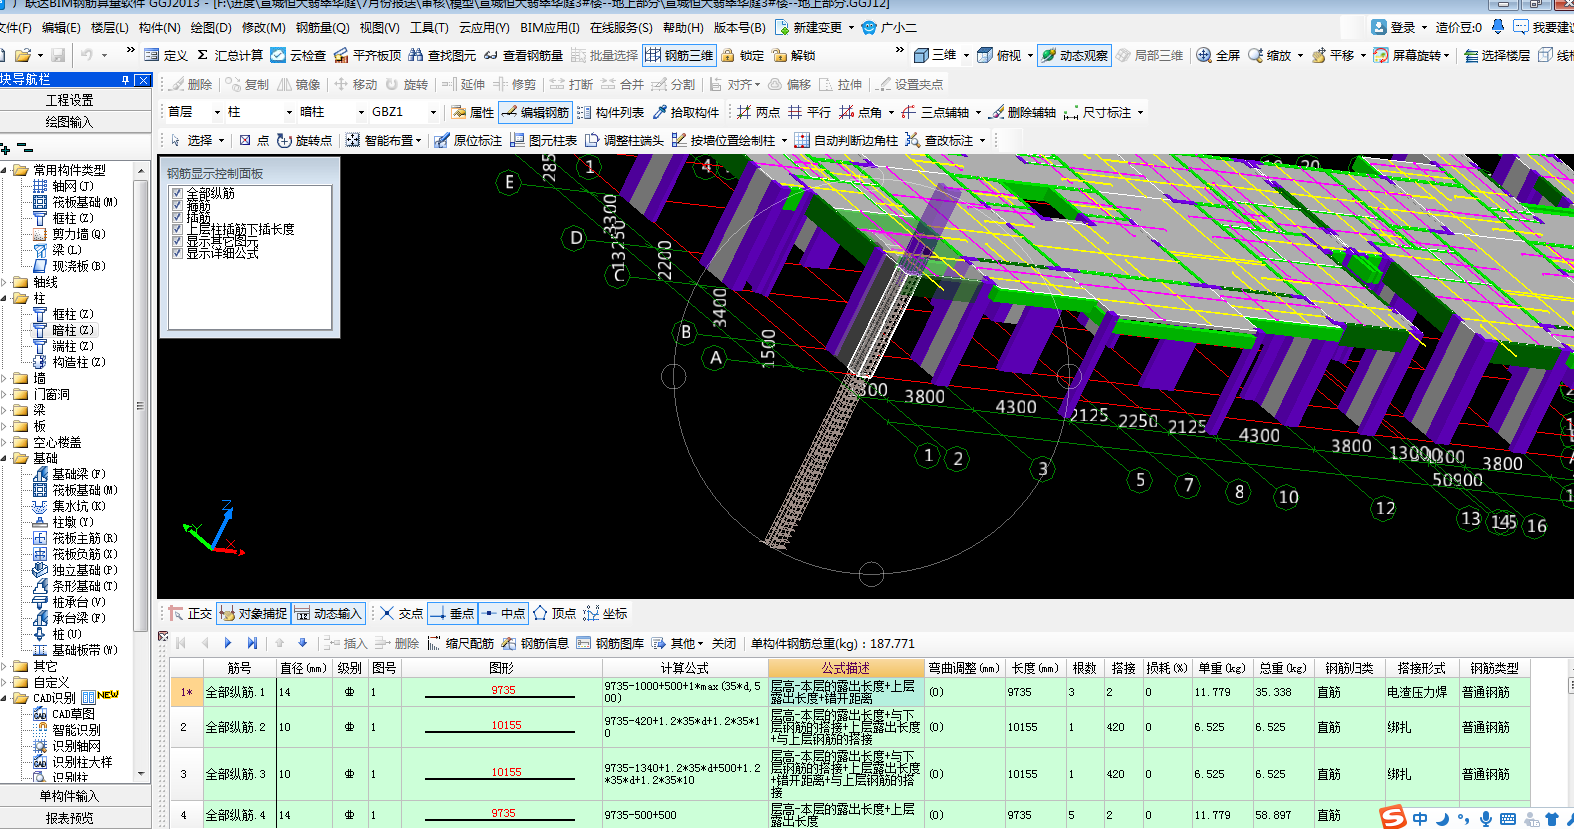Image resolution: width=1574 pixels, height=829 pixels.
Task: Click 全屏 full screen tool
Action: 1218,56
